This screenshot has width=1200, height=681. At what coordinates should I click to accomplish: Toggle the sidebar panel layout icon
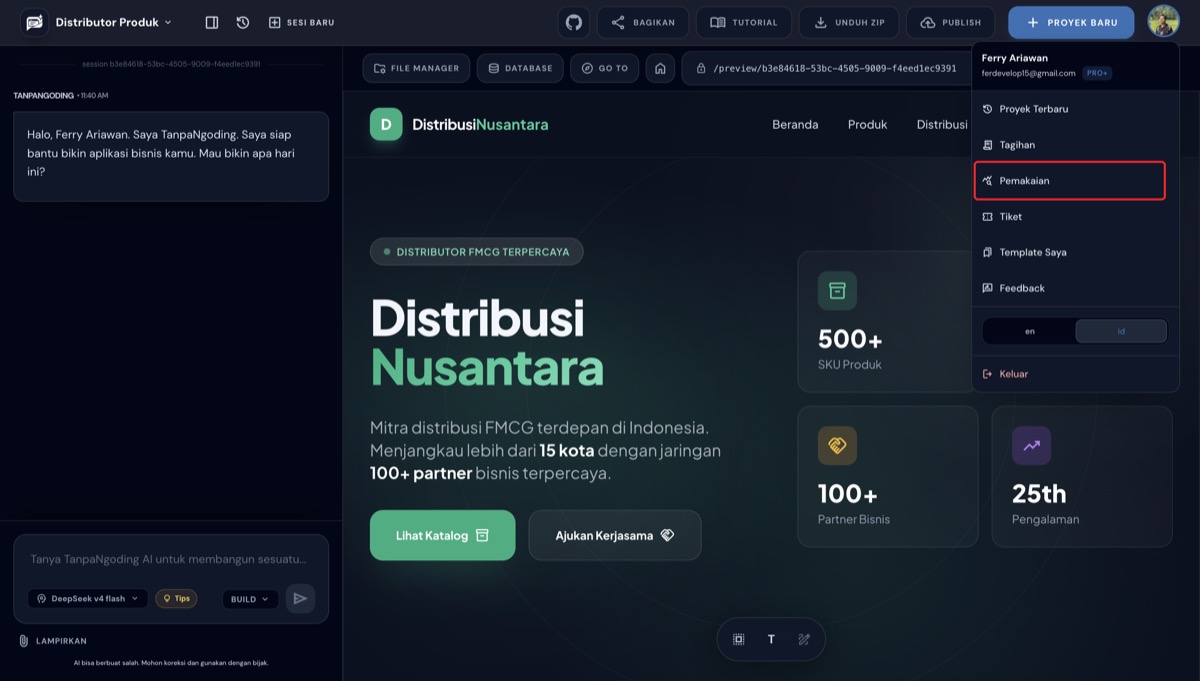point(212,22)
